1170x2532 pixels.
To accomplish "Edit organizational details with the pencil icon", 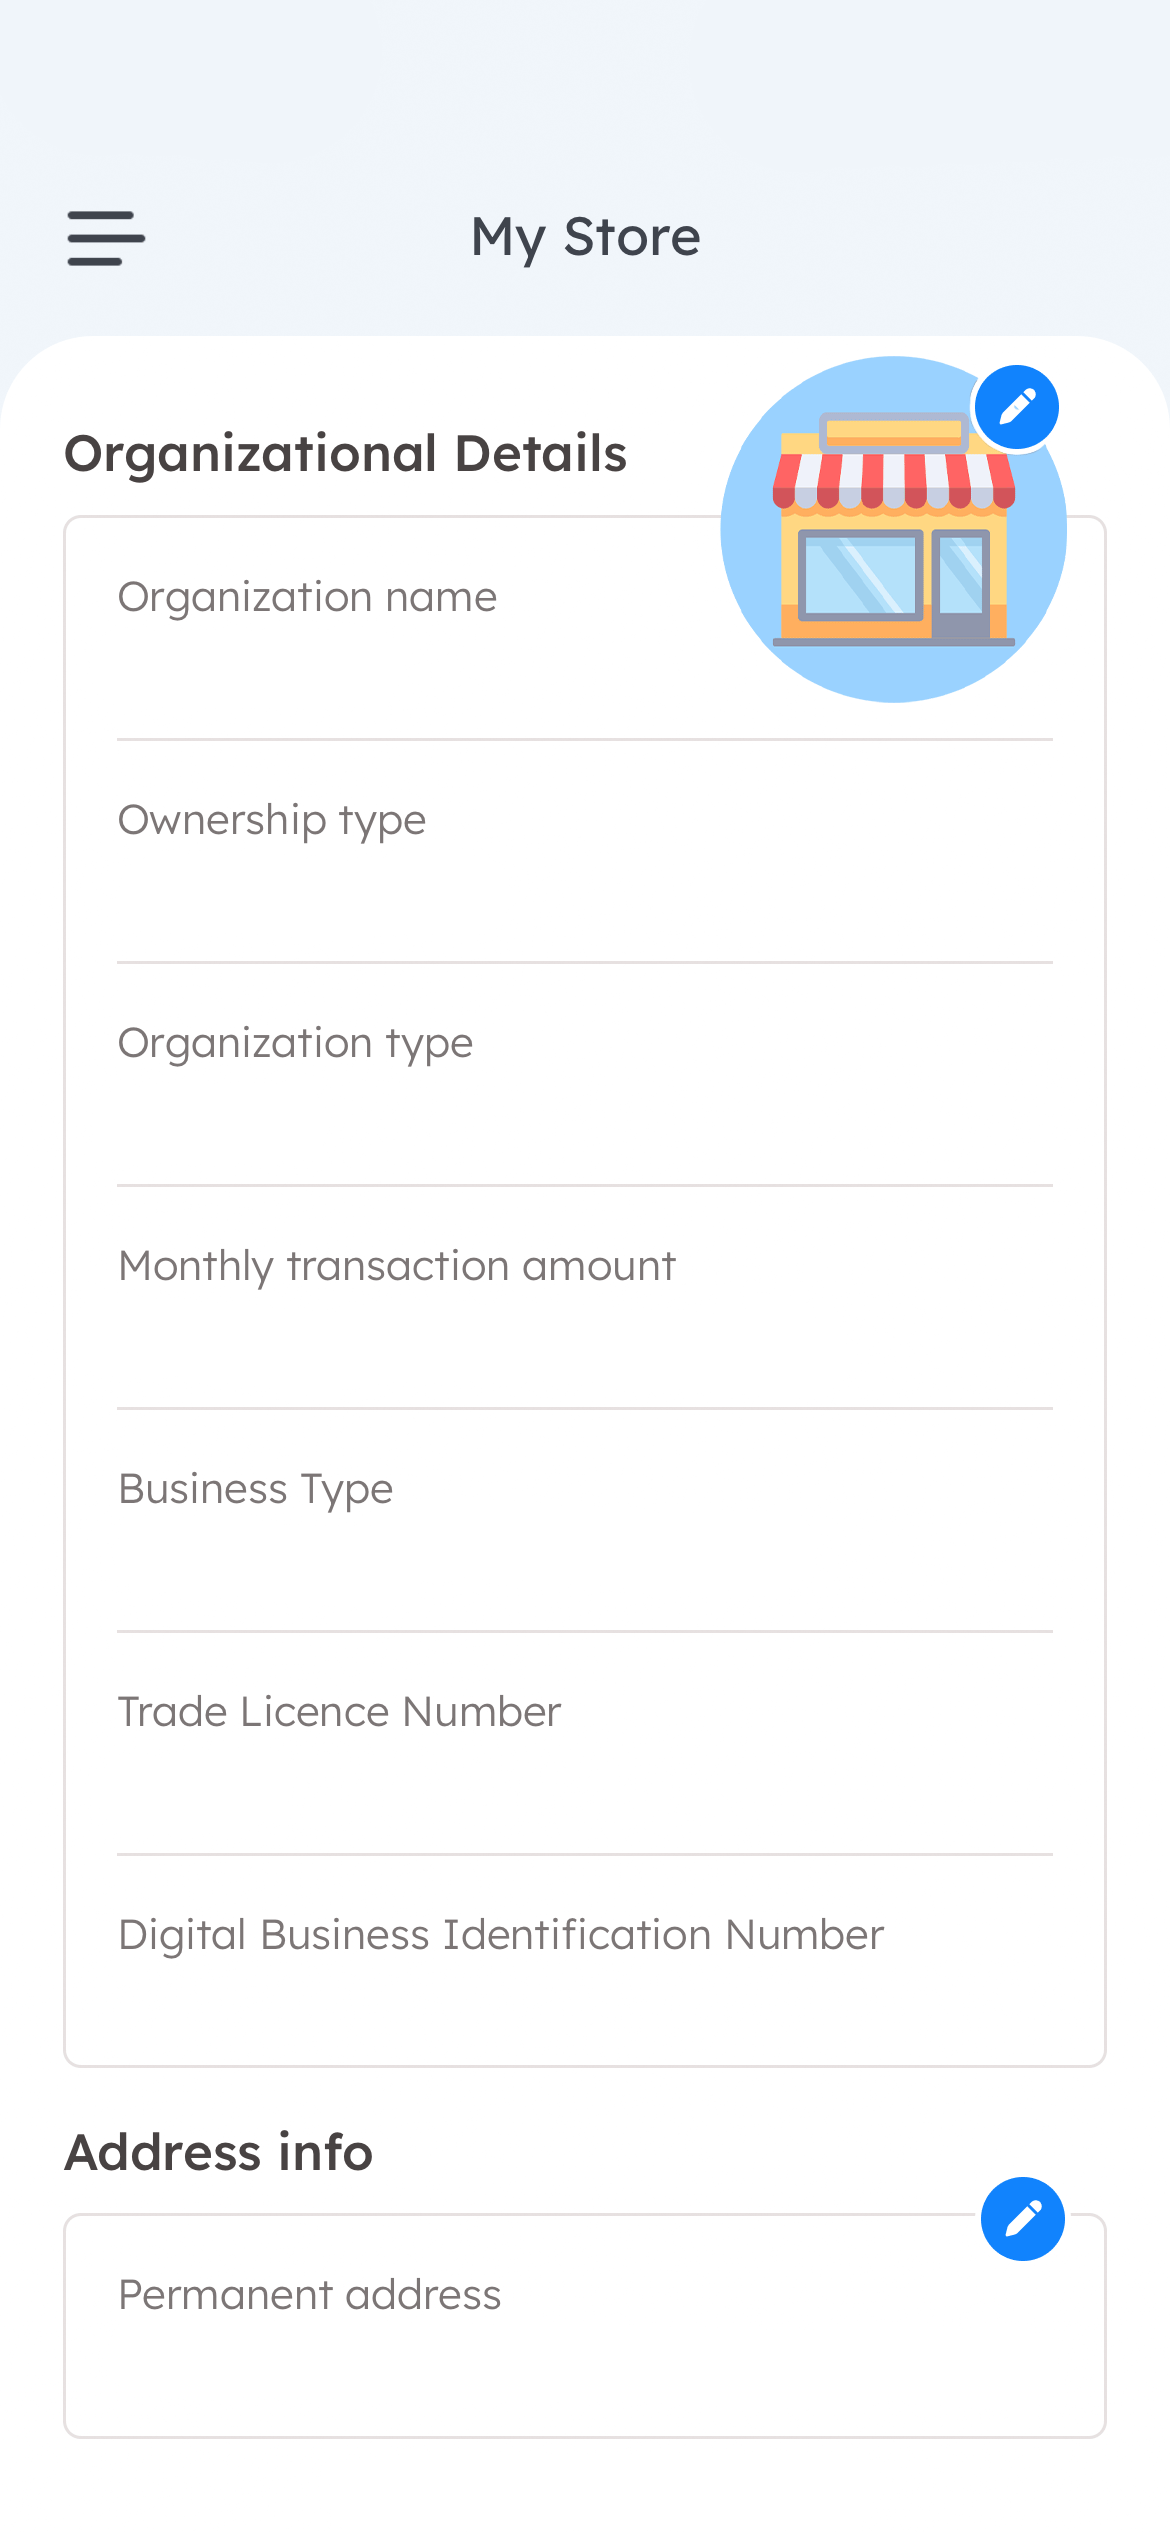I will pyautogui.click(x=1017, y=407).
